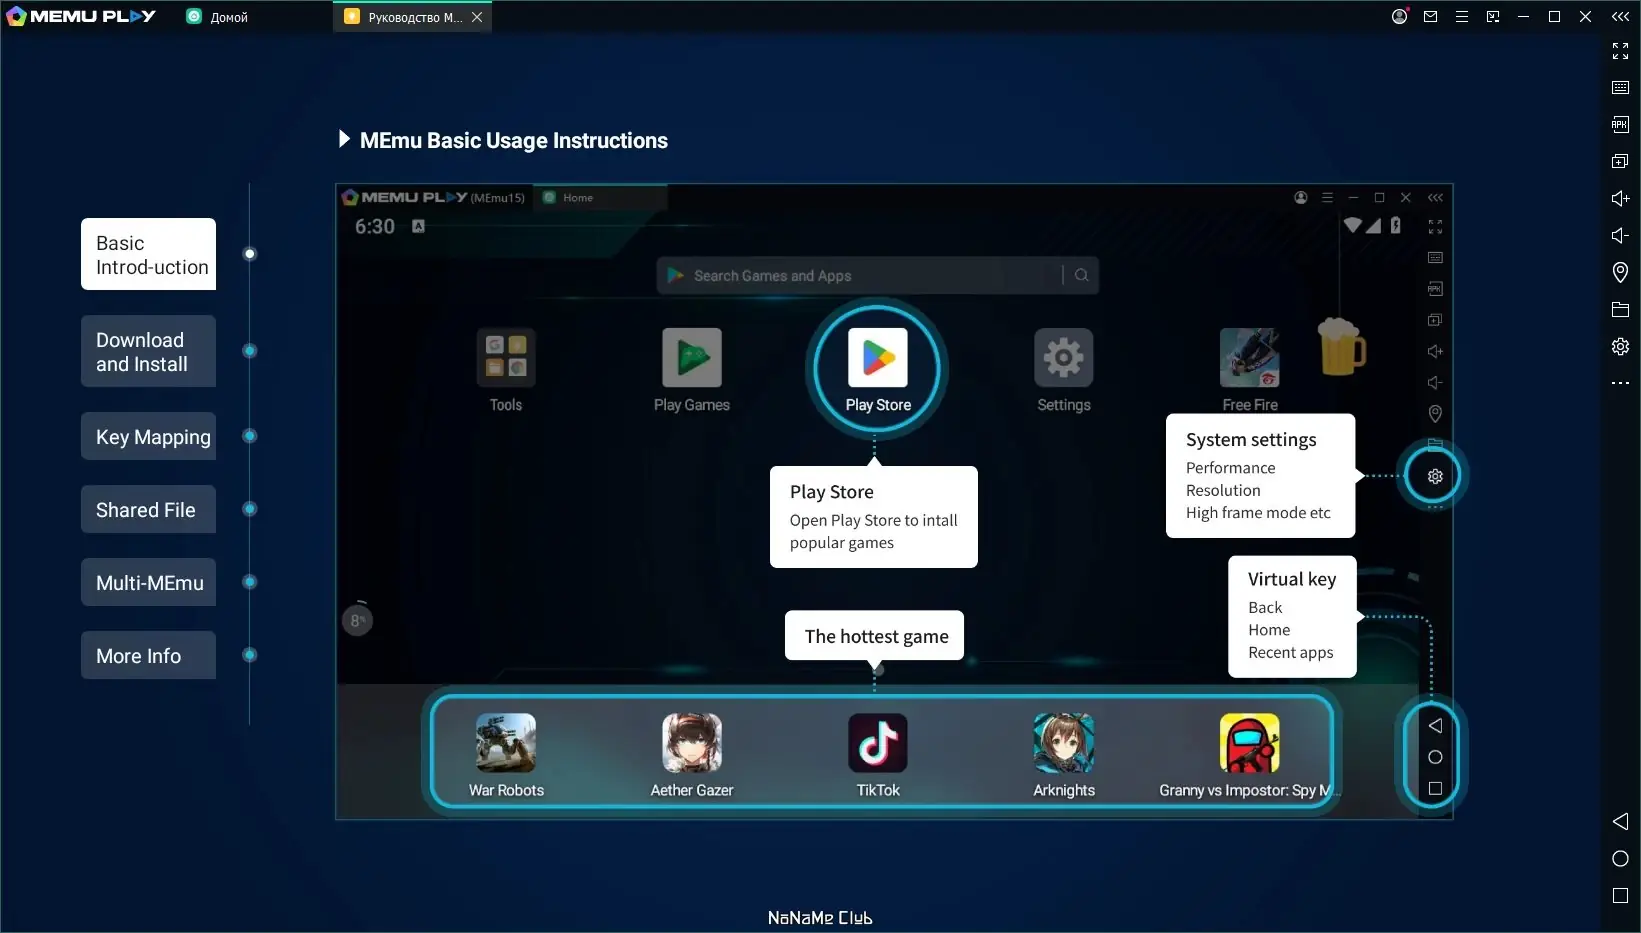Click the TikTok app icon
The image size is (1641, 933).
point(878,743)
